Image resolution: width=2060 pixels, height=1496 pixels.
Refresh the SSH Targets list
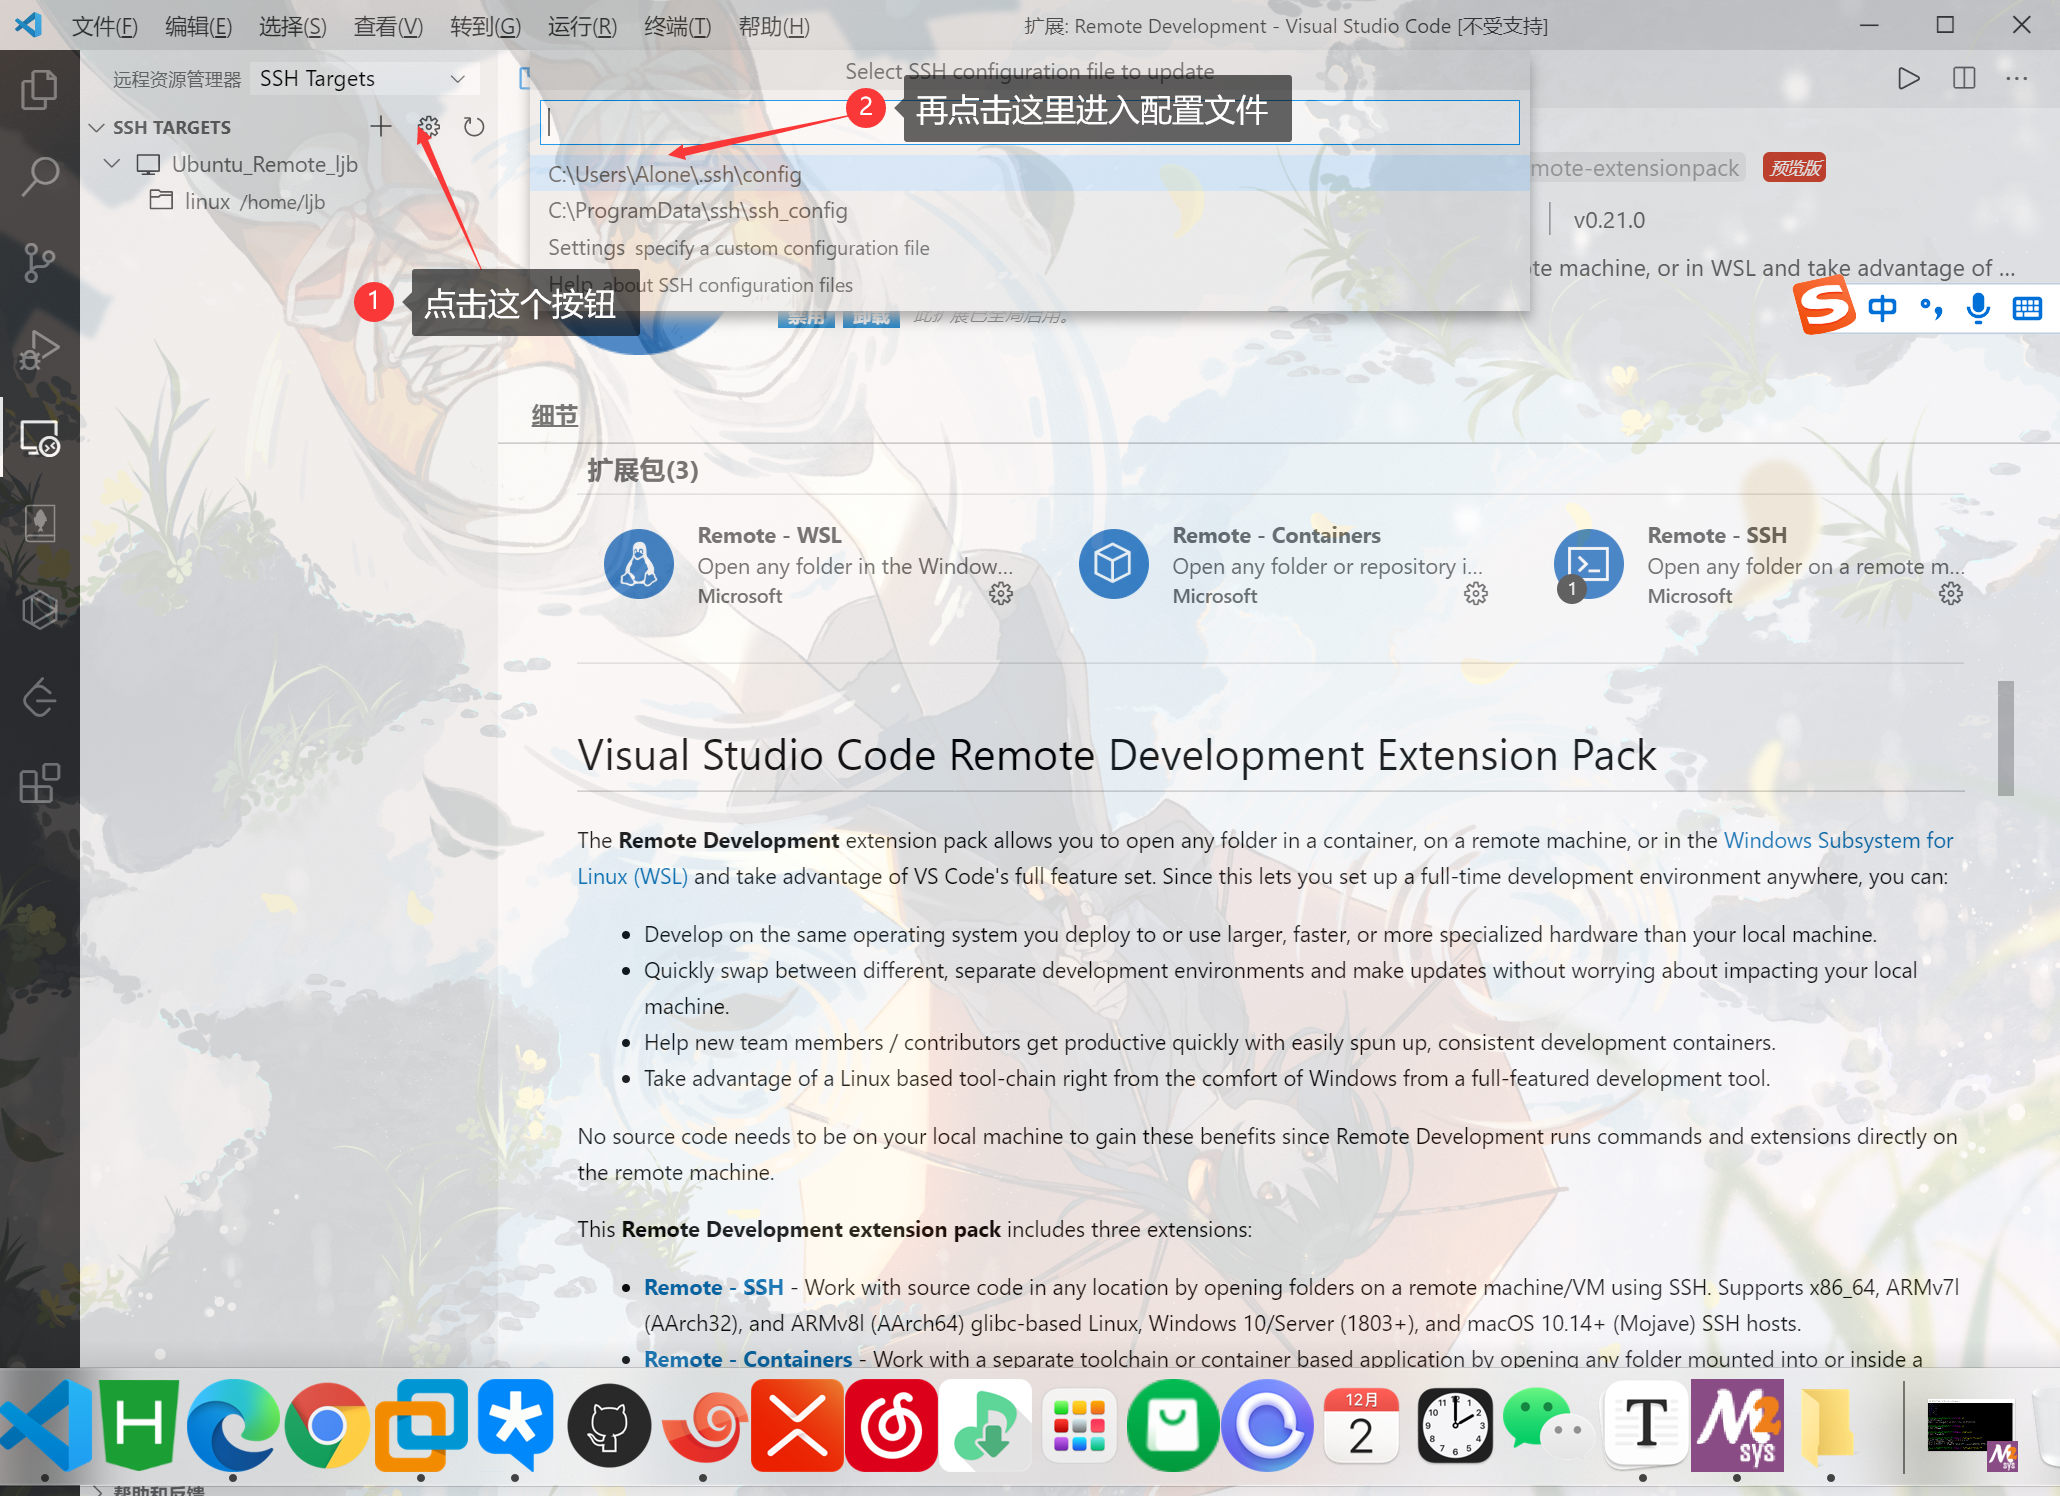(474, 126)
